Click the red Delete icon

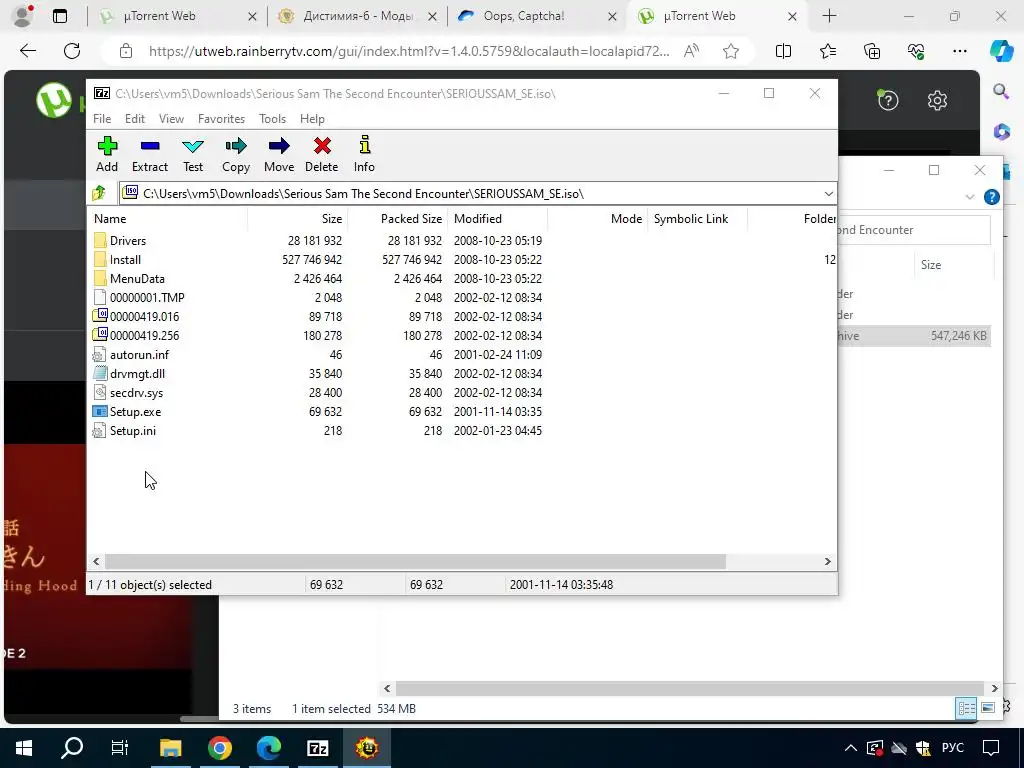click(321, 155)
